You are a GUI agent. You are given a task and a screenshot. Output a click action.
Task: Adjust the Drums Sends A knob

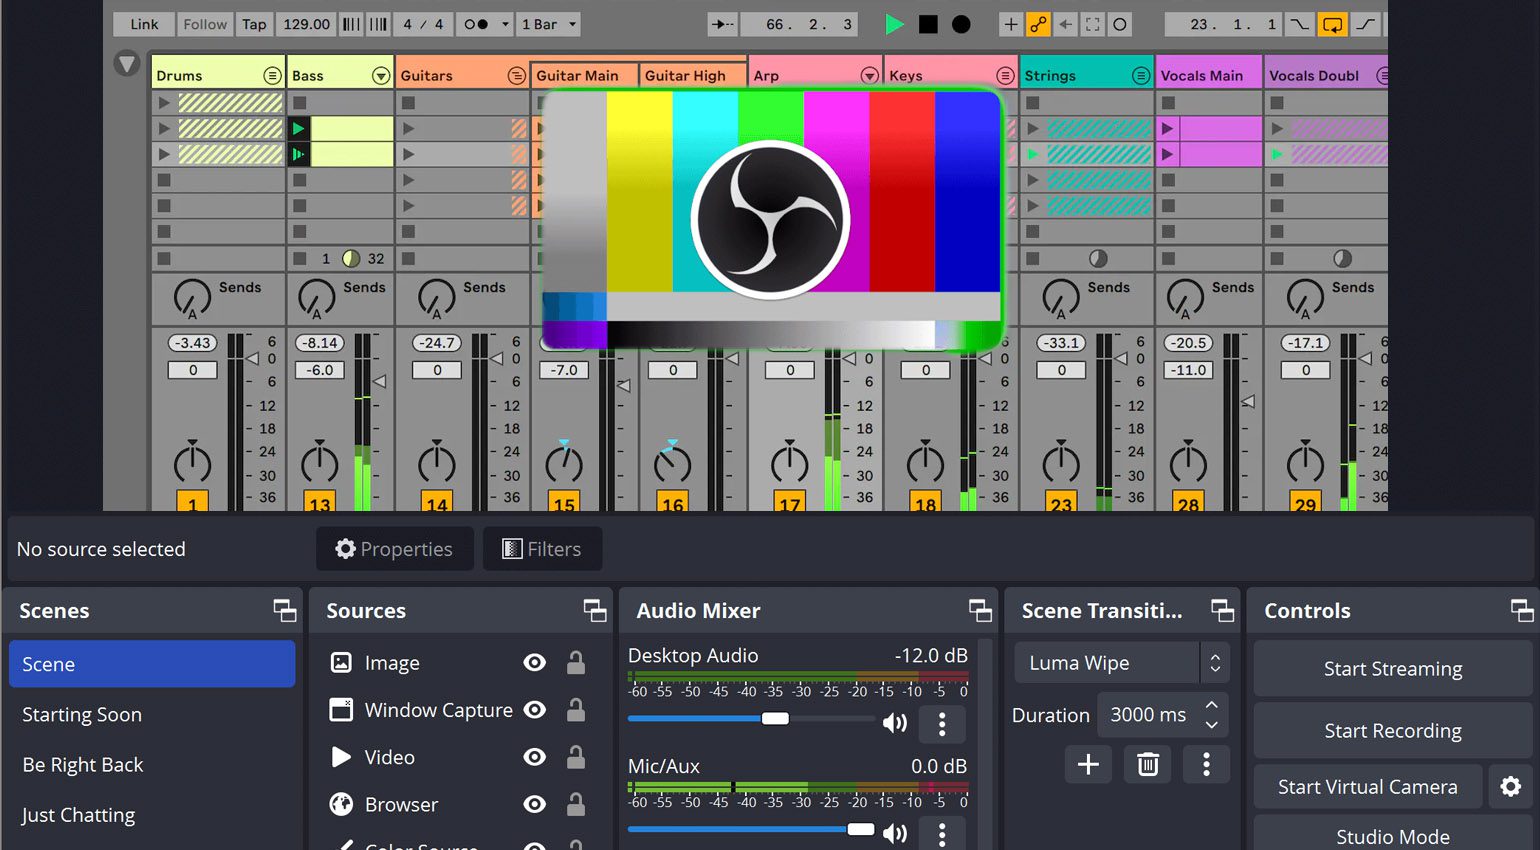192,298
